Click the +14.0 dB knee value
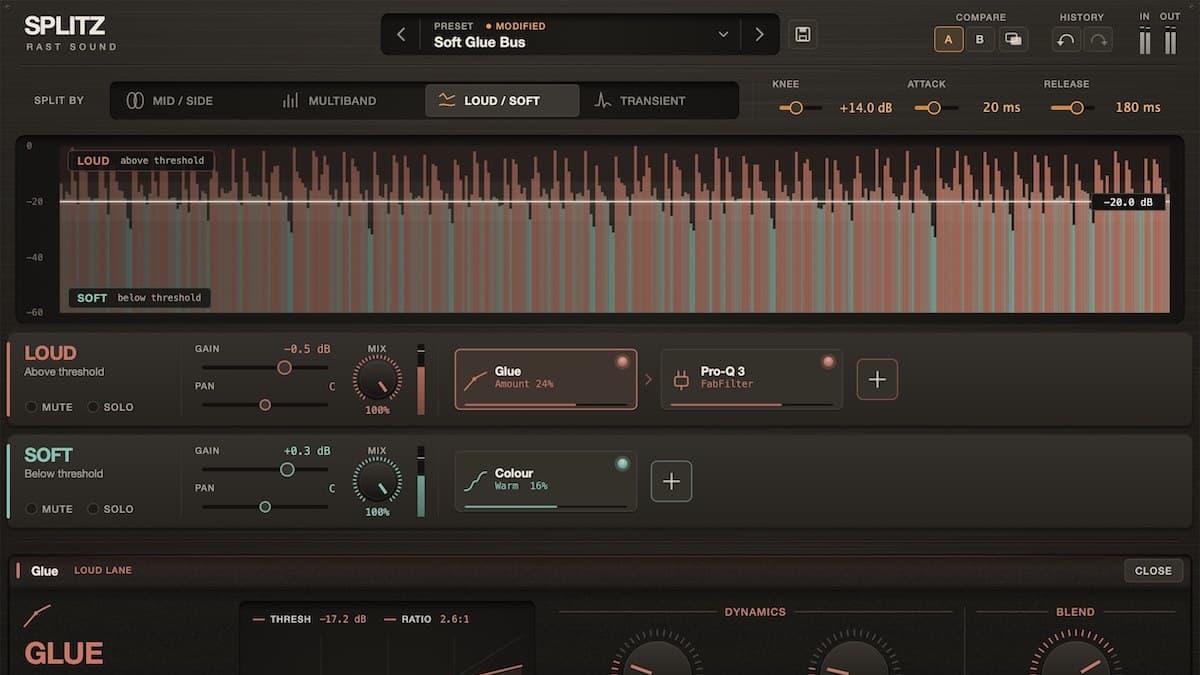This screenshot has height=675, width=1200. click(x=866, y=107)
